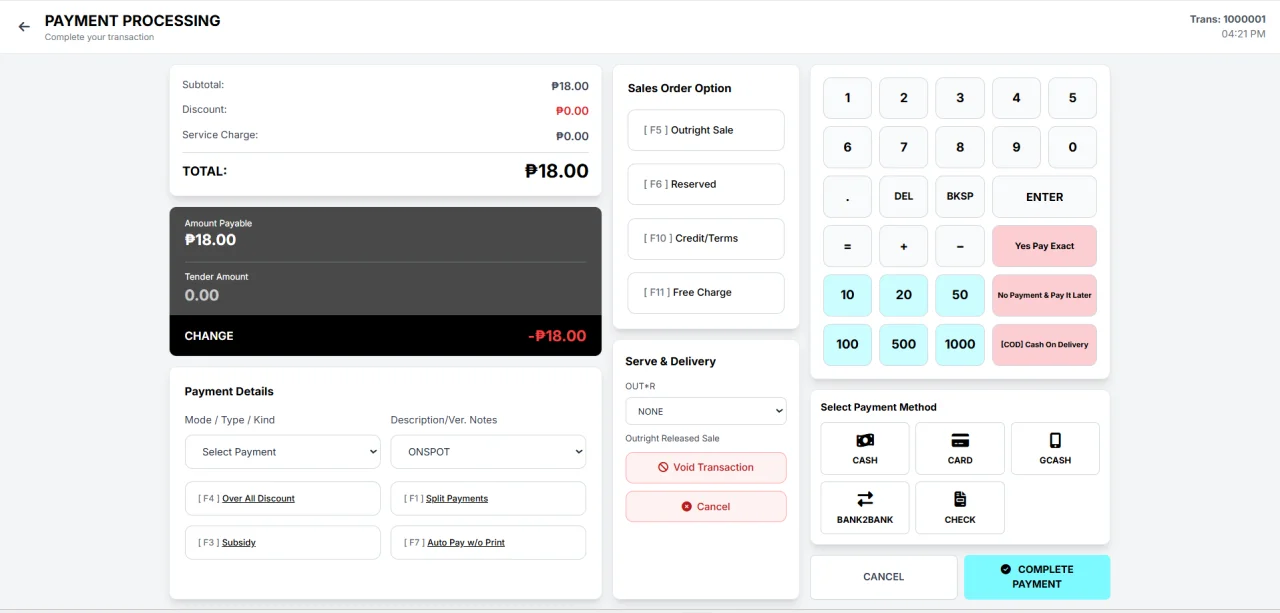Add quick amount 10
Image resolution: width=1280 pixels, height=613 pixels.
[x=848, y=295]
